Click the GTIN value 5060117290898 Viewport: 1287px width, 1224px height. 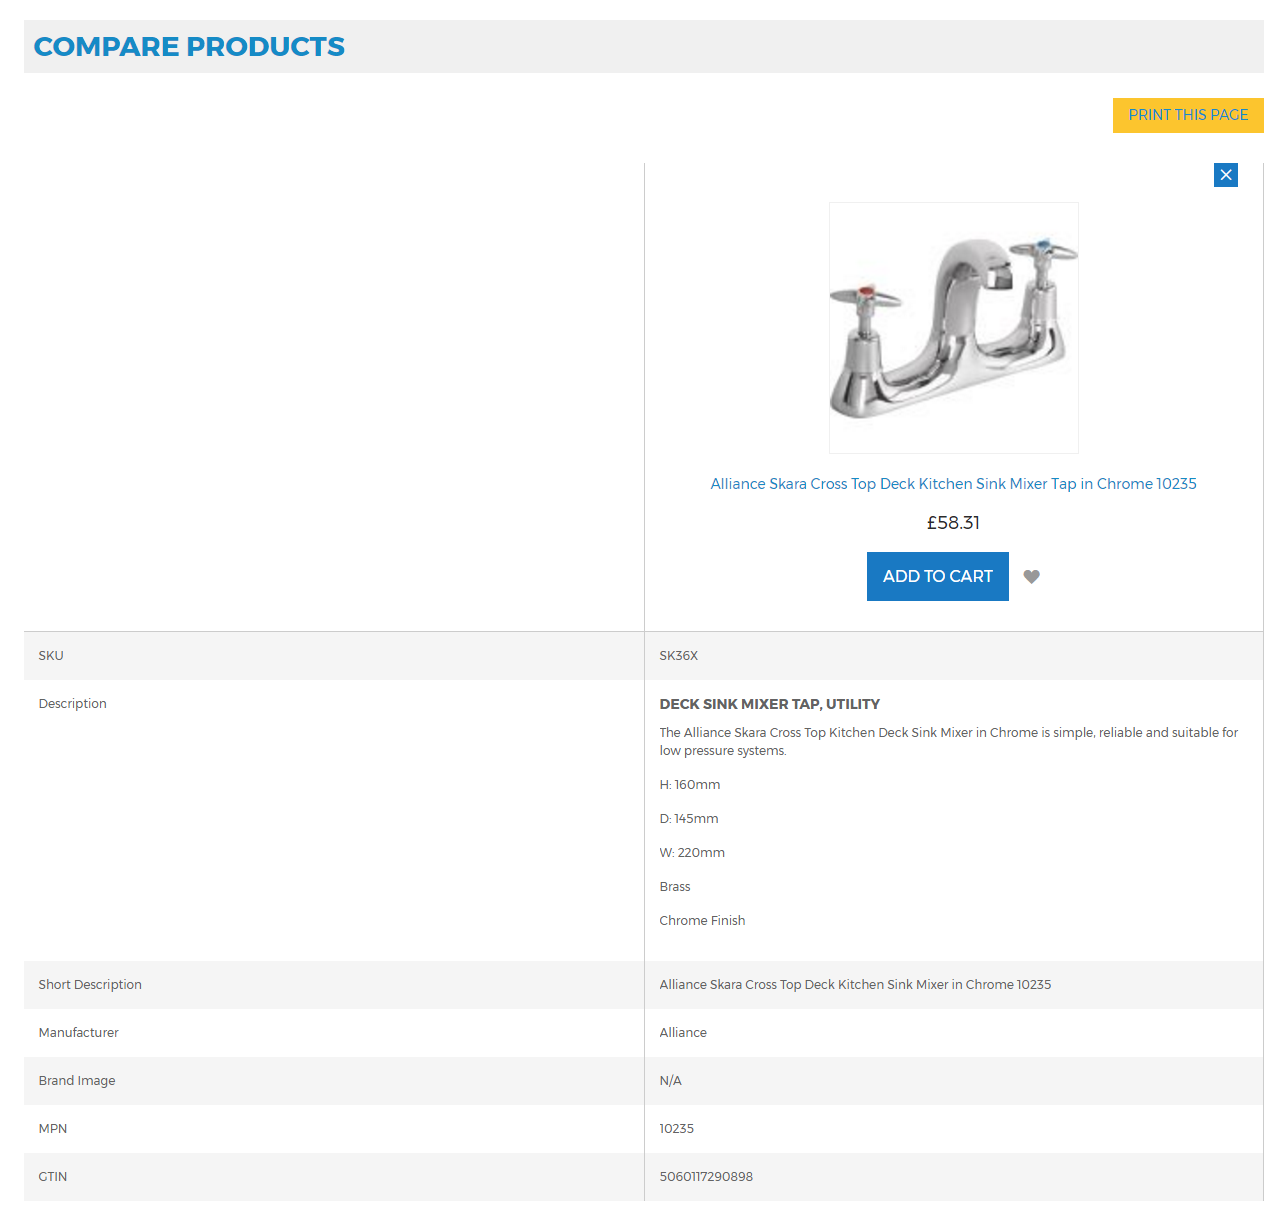pyautogui.click(x=706, y=1177)
